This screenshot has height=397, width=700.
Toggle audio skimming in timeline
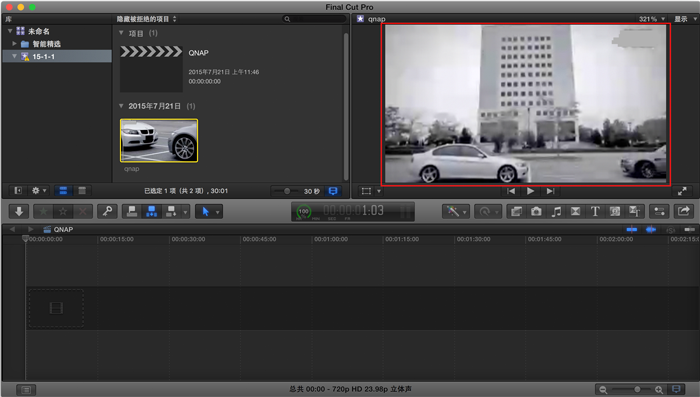click(651, 229)
